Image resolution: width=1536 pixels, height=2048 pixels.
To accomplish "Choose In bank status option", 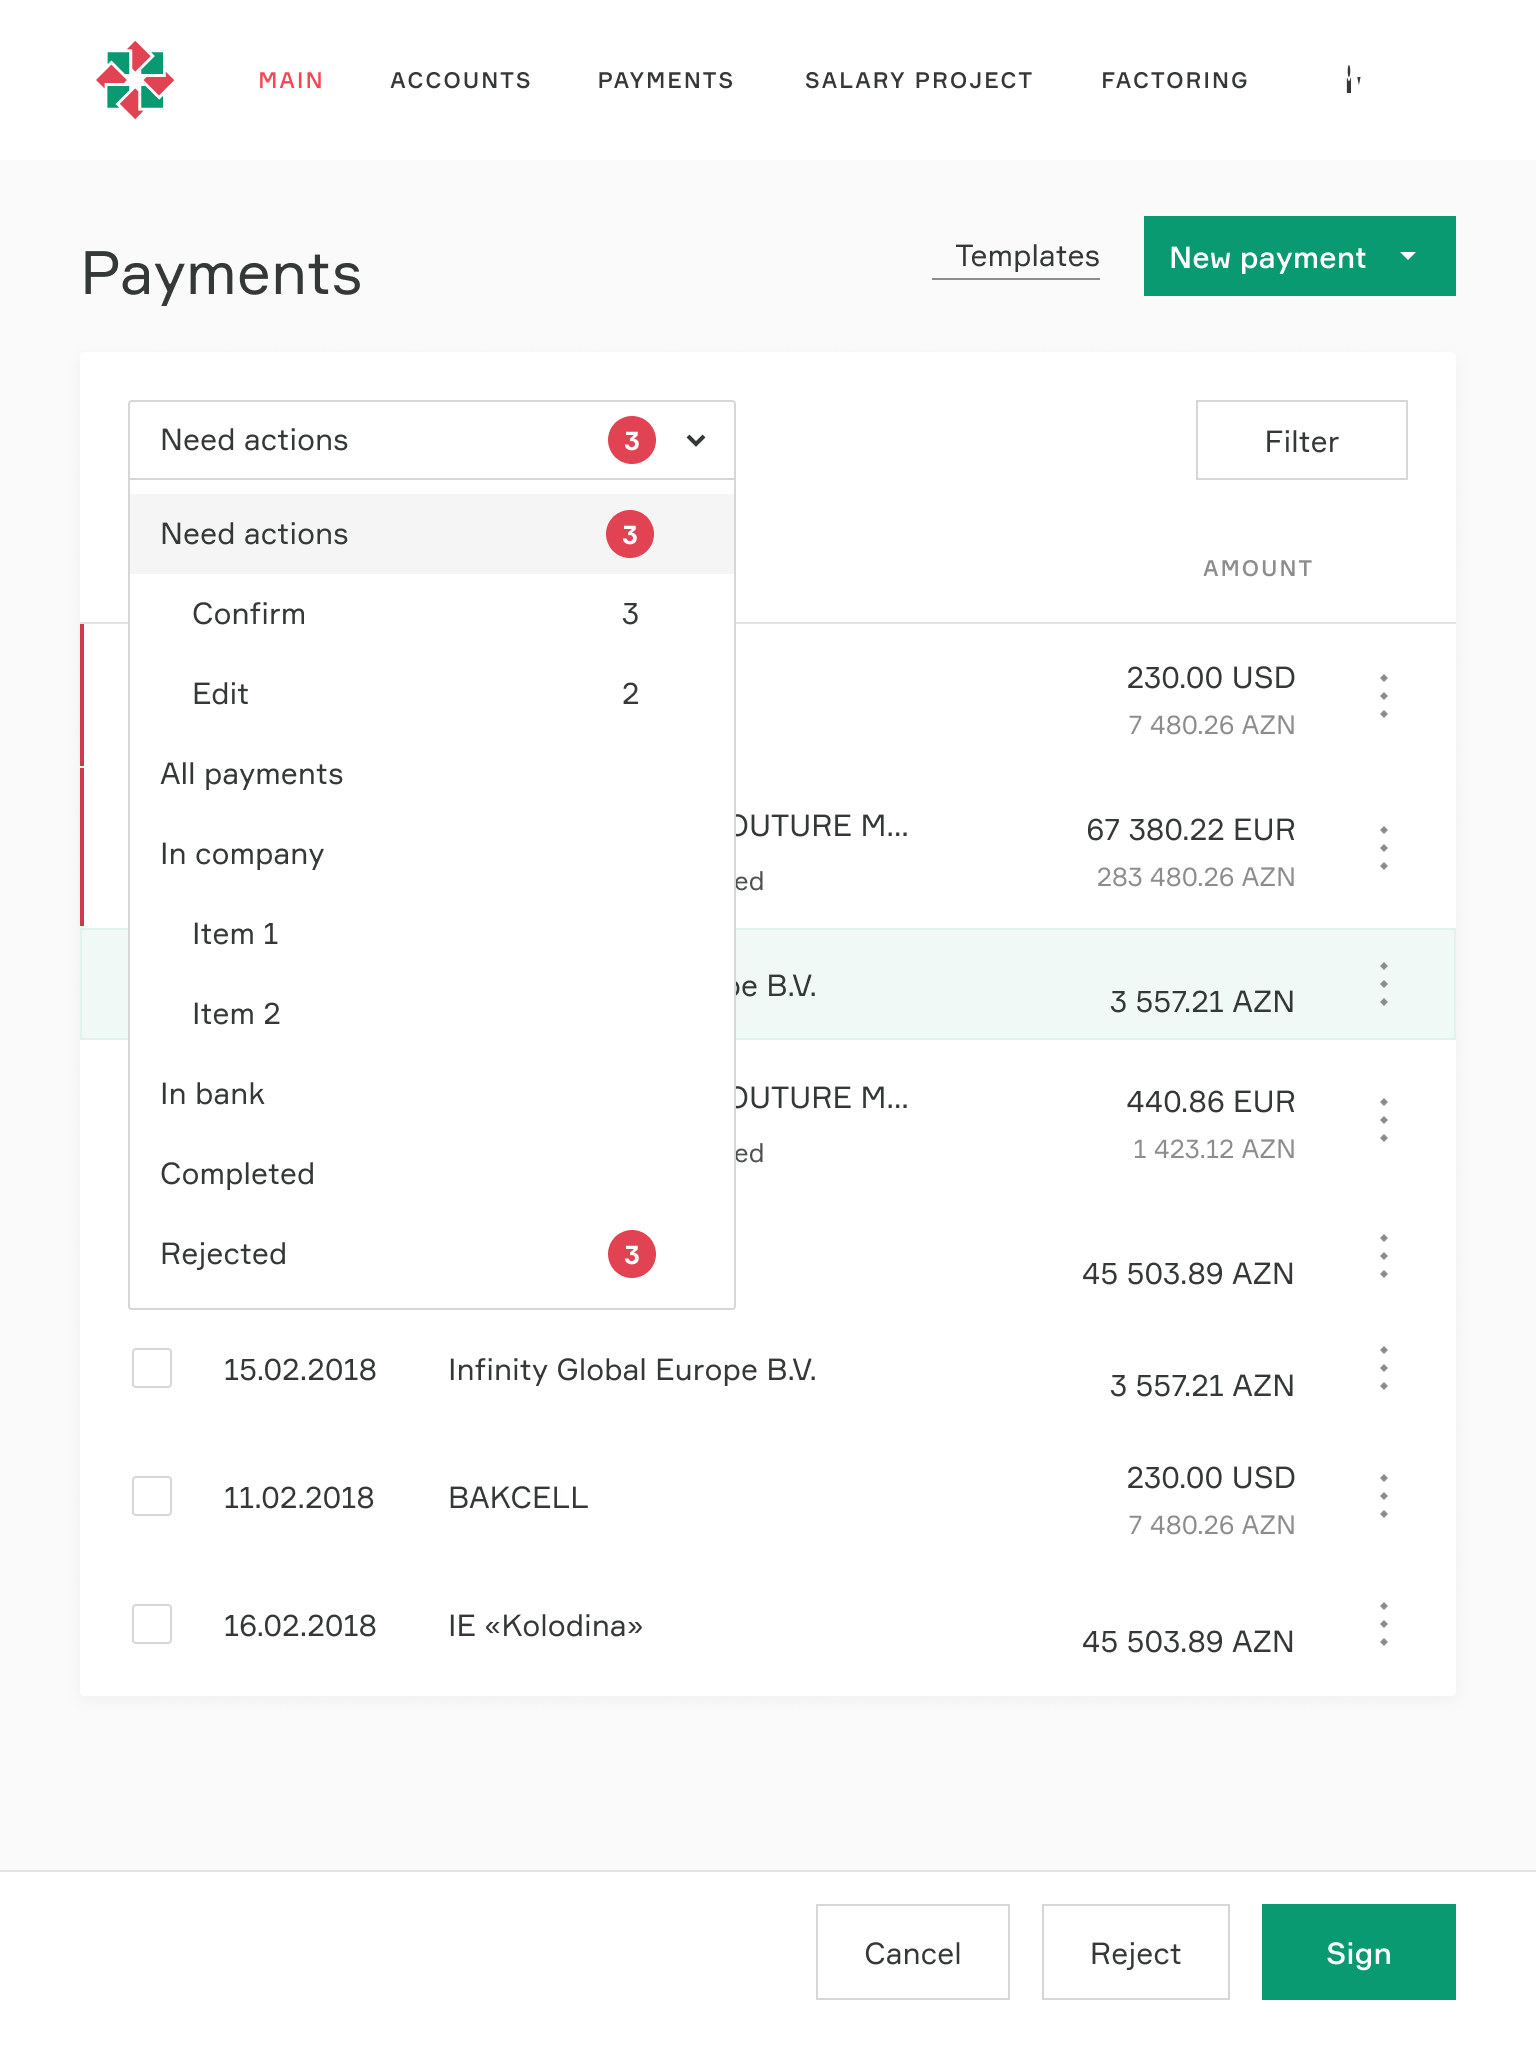I will (x=432, y=1094).
